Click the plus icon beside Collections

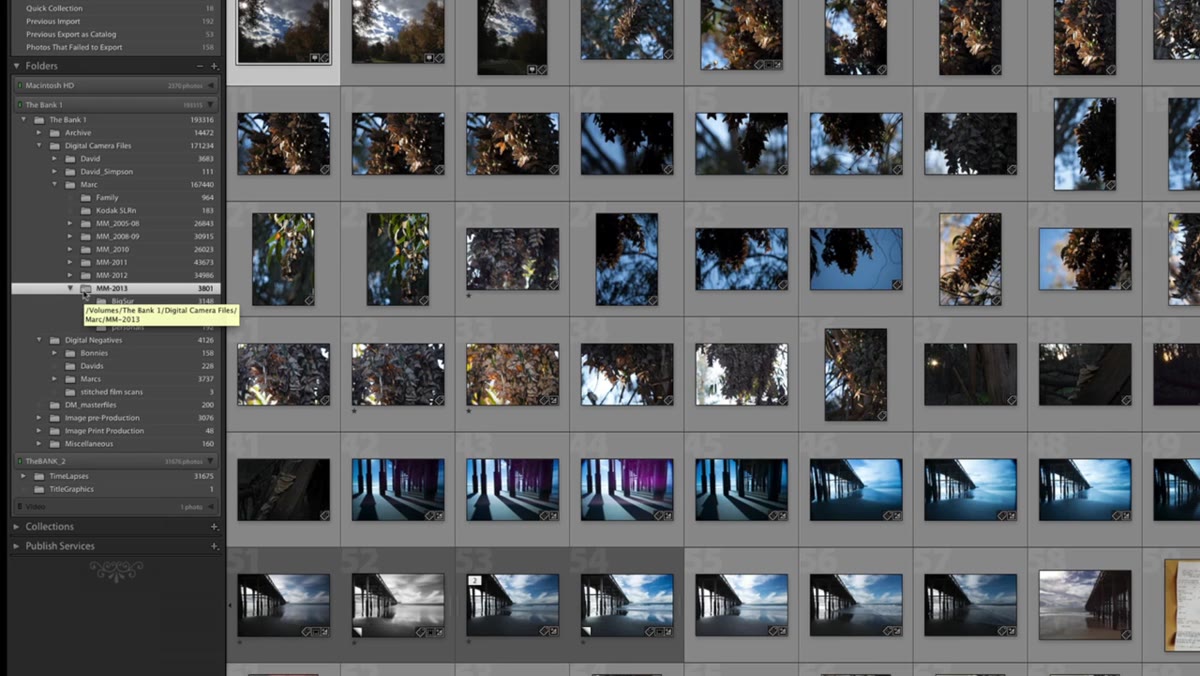tap(214, 527)
